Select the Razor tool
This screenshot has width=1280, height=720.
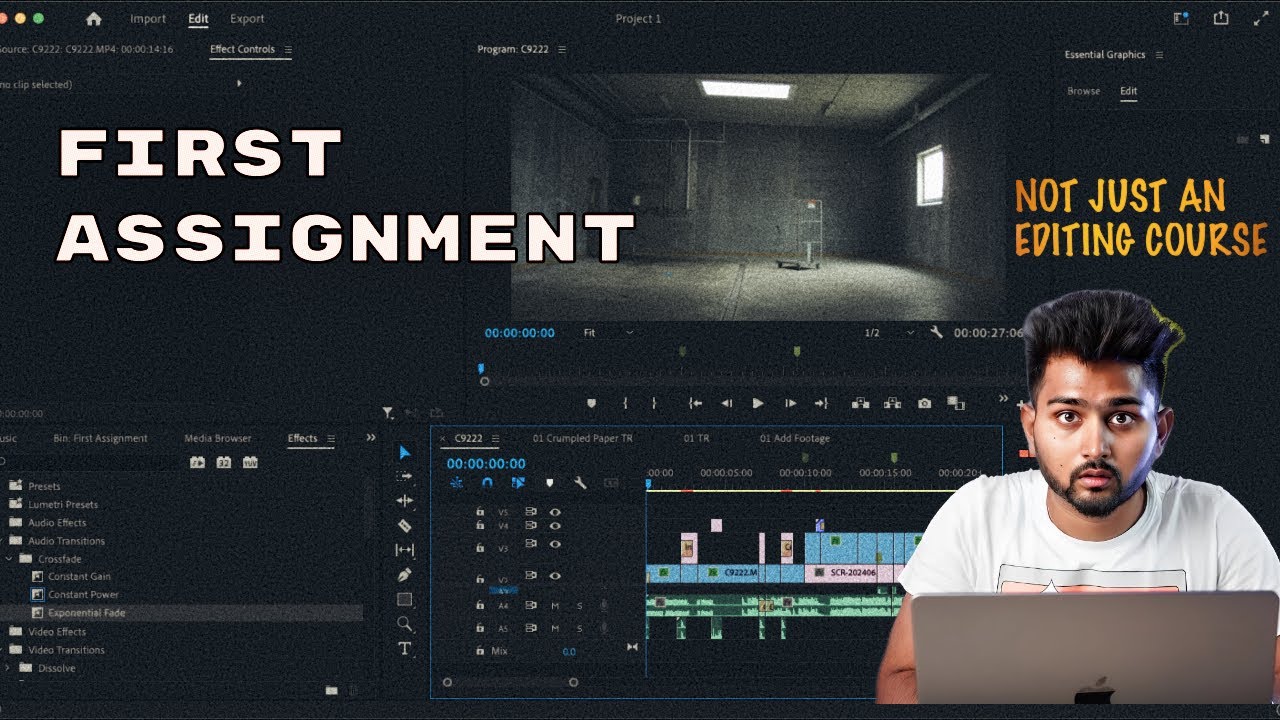tap(404, 525)
